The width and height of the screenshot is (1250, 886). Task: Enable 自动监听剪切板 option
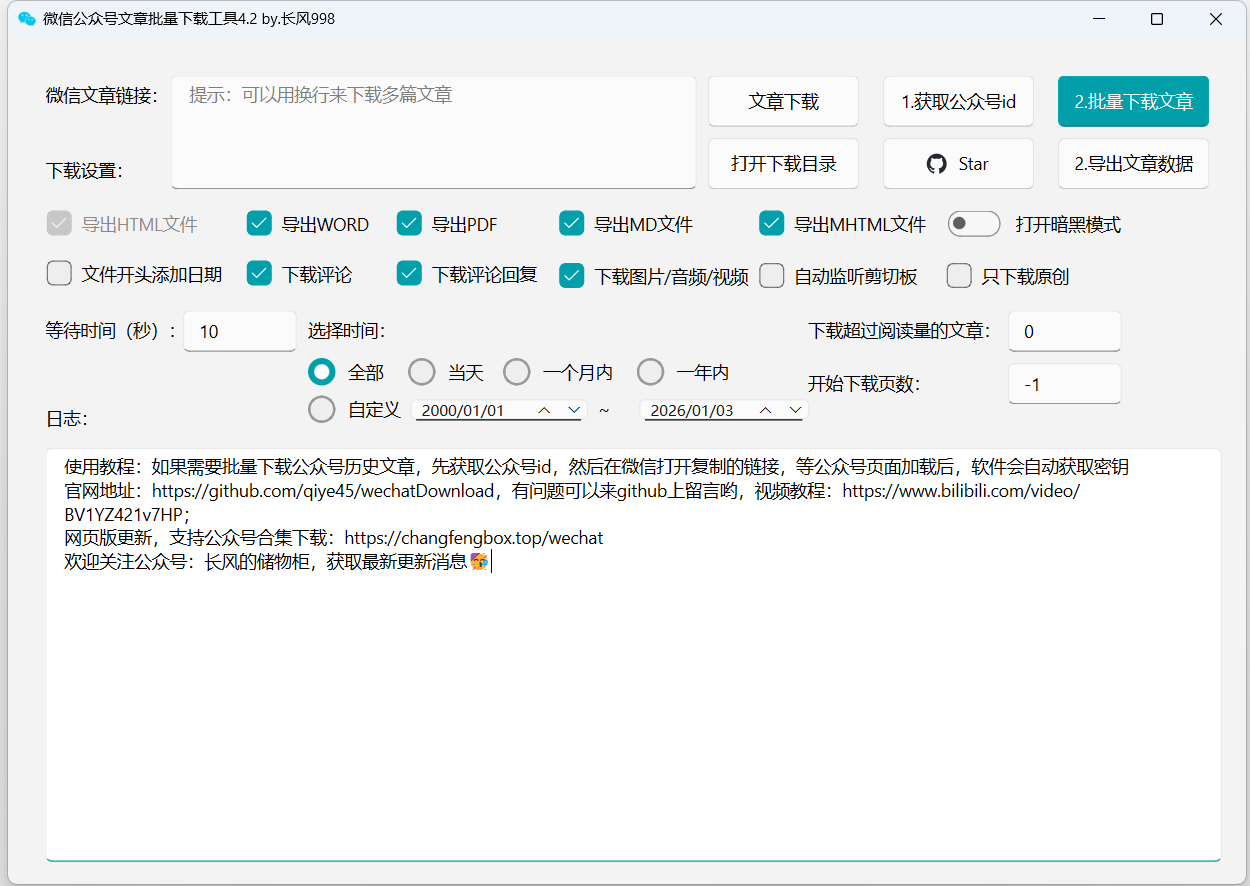[771, 276]
